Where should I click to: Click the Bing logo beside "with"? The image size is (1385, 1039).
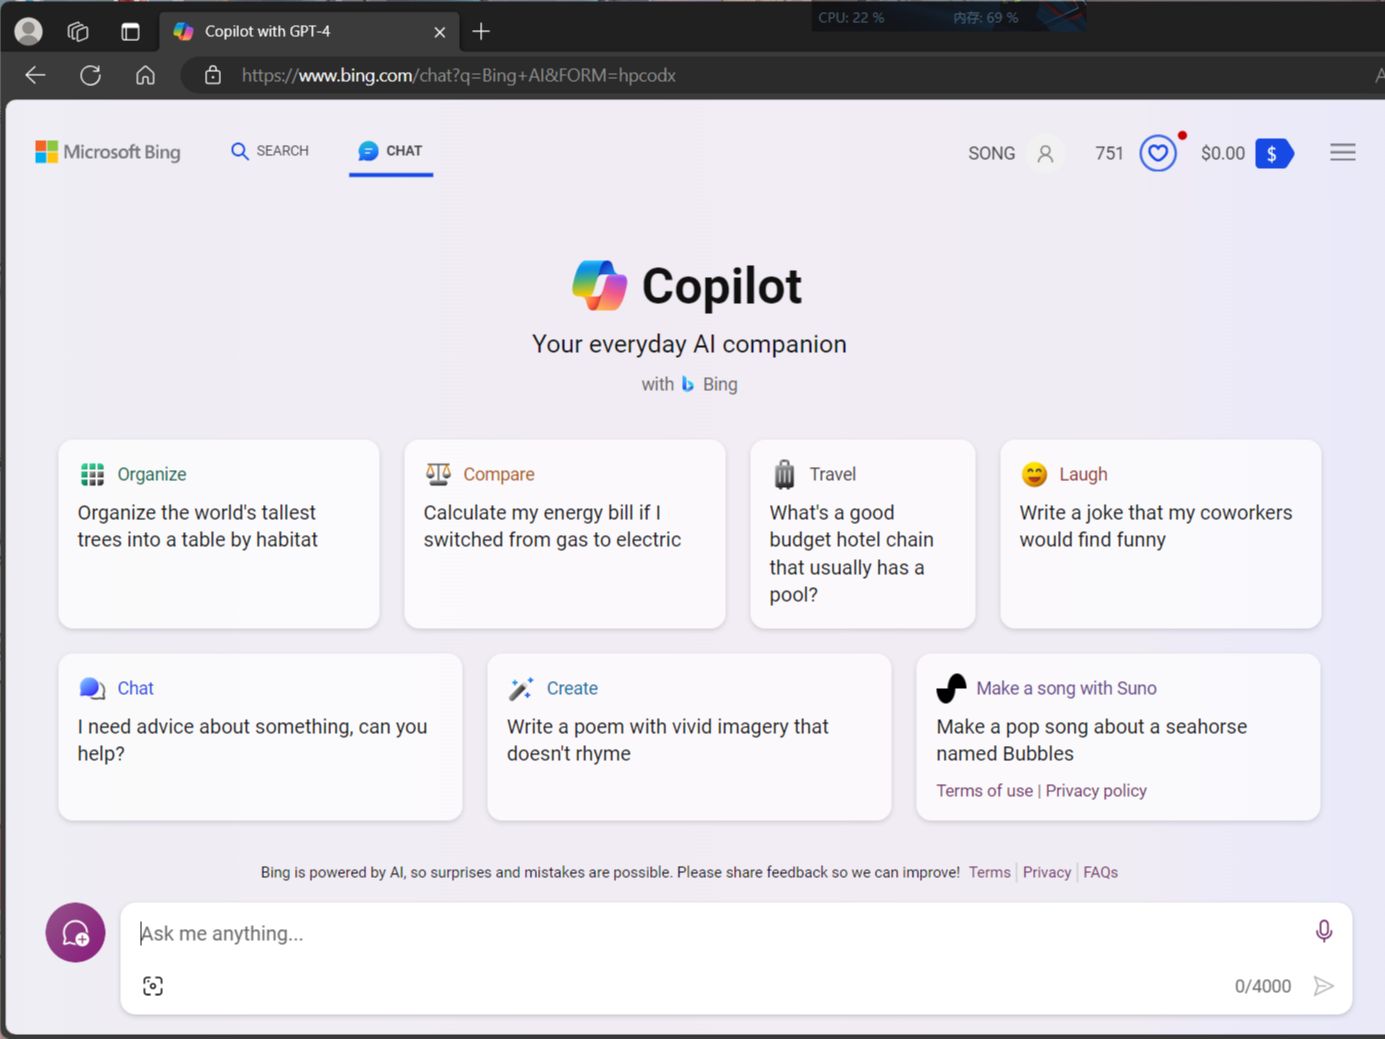tap(688, 384)
